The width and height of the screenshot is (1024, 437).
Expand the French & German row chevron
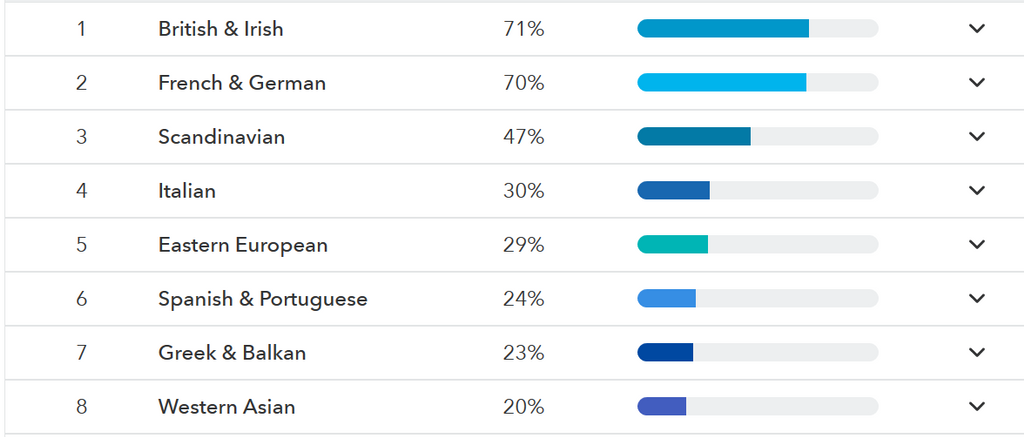977,83
